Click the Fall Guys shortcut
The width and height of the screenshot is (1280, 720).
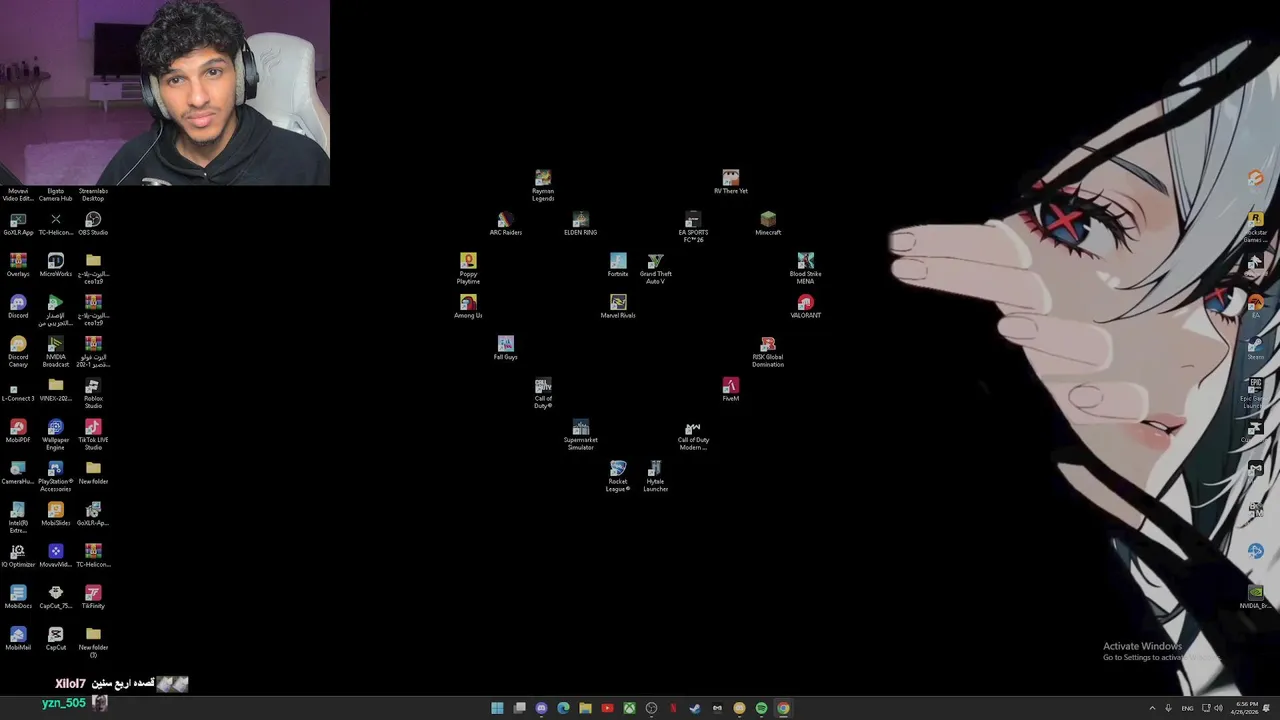(506, 348)
